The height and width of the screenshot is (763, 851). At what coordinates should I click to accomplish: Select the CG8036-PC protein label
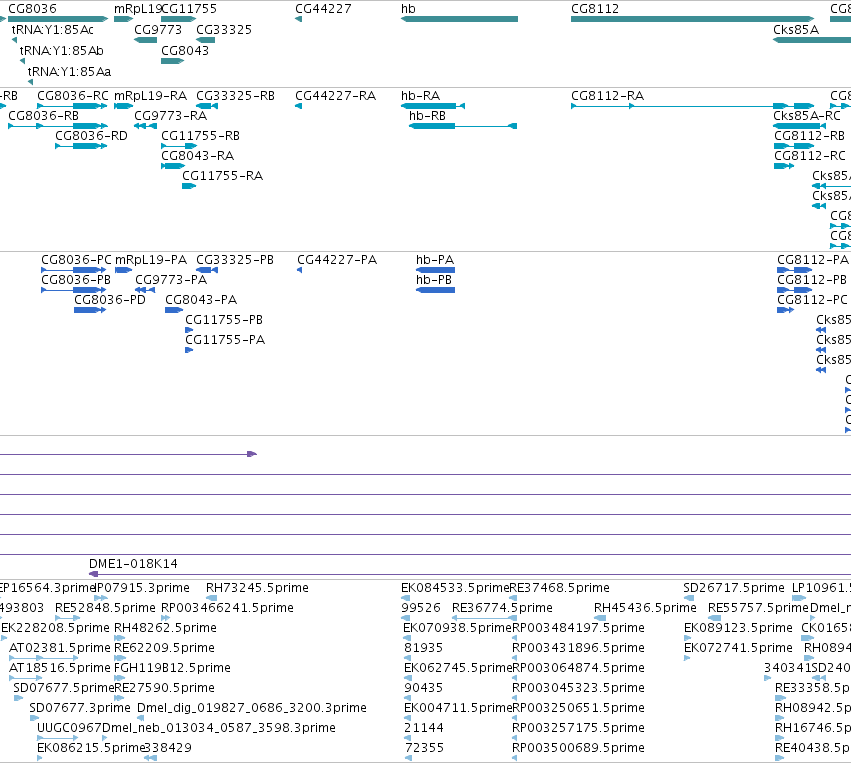click(77, 260)
